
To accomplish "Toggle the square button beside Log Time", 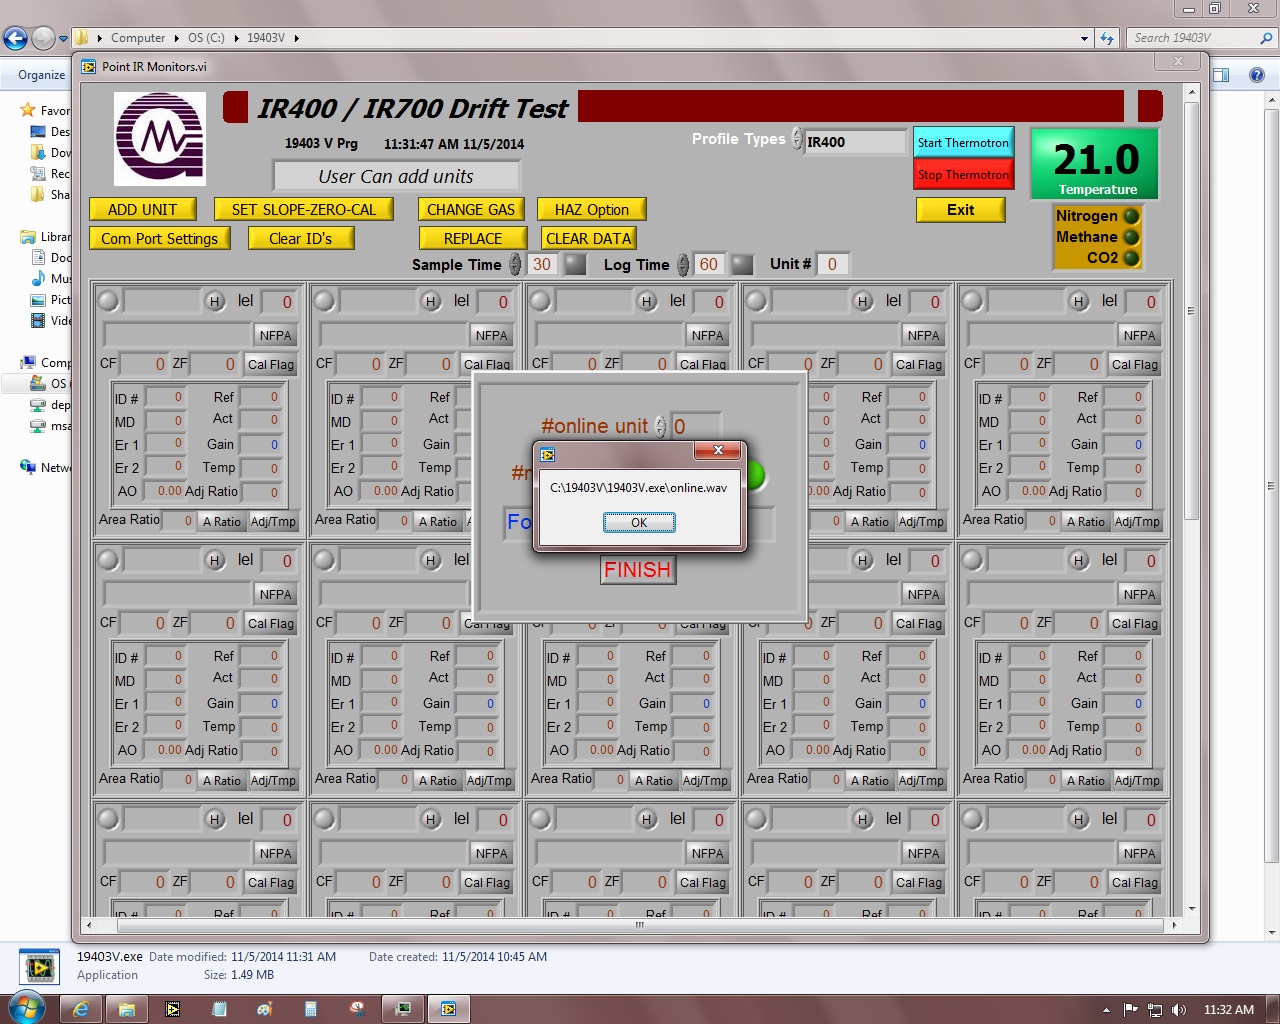I will 741,264.
